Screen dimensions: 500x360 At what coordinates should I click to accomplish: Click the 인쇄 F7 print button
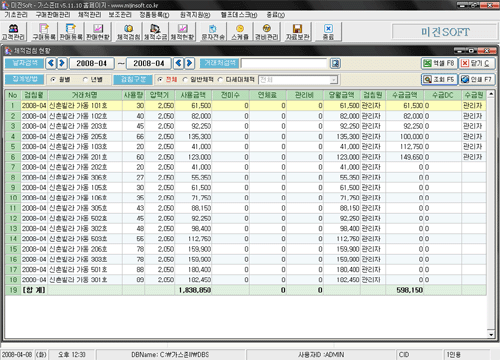(x=477, y=79)
